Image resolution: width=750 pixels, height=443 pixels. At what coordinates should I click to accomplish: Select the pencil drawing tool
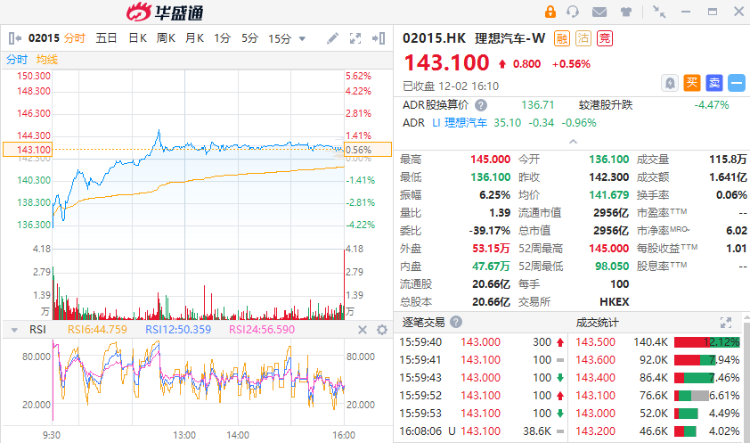tap(333, 38)
